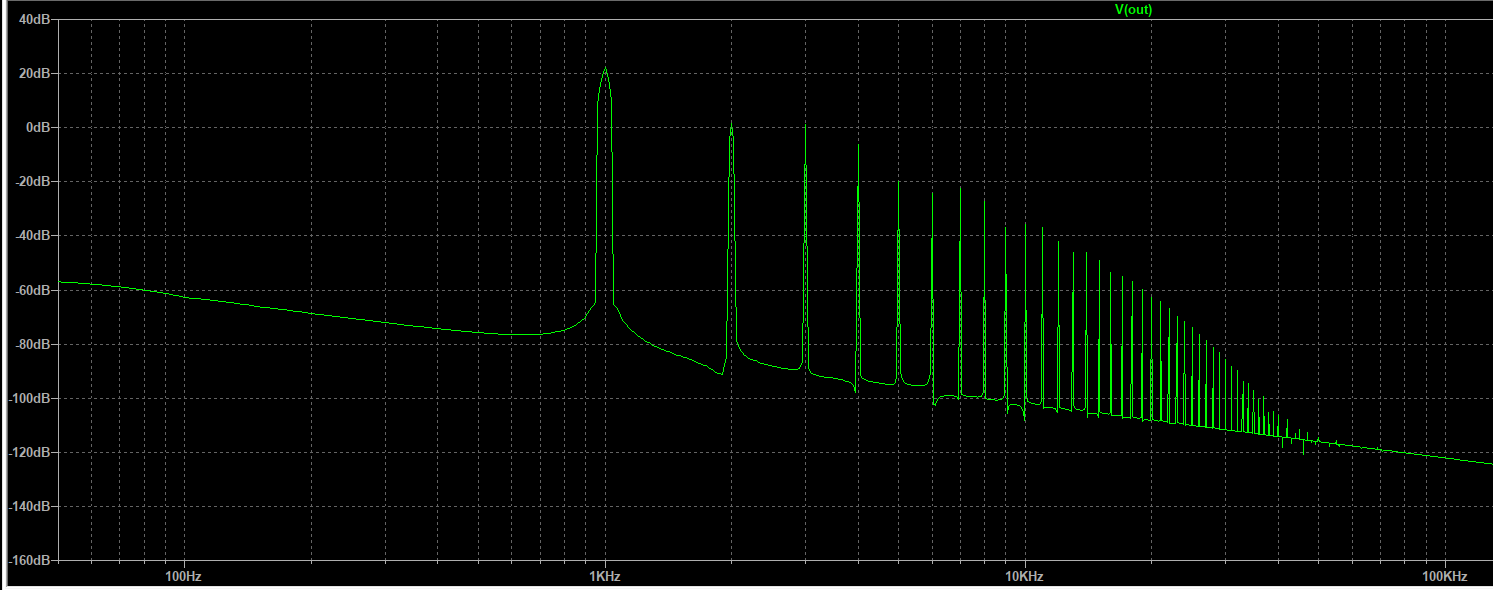
Task: Click the 0dB vertical axis label
Action: (39, 128)
